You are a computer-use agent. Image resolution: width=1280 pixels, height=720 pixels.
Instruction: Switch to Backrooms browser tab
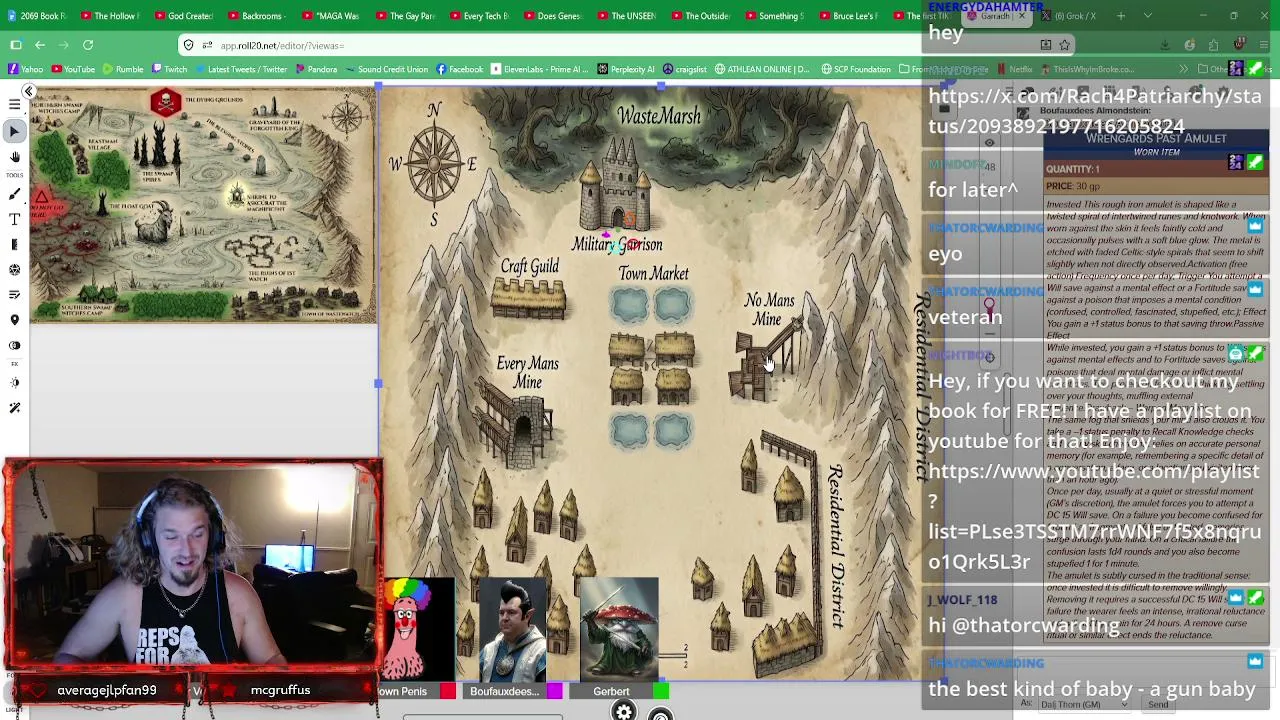(x=256, y=16)
